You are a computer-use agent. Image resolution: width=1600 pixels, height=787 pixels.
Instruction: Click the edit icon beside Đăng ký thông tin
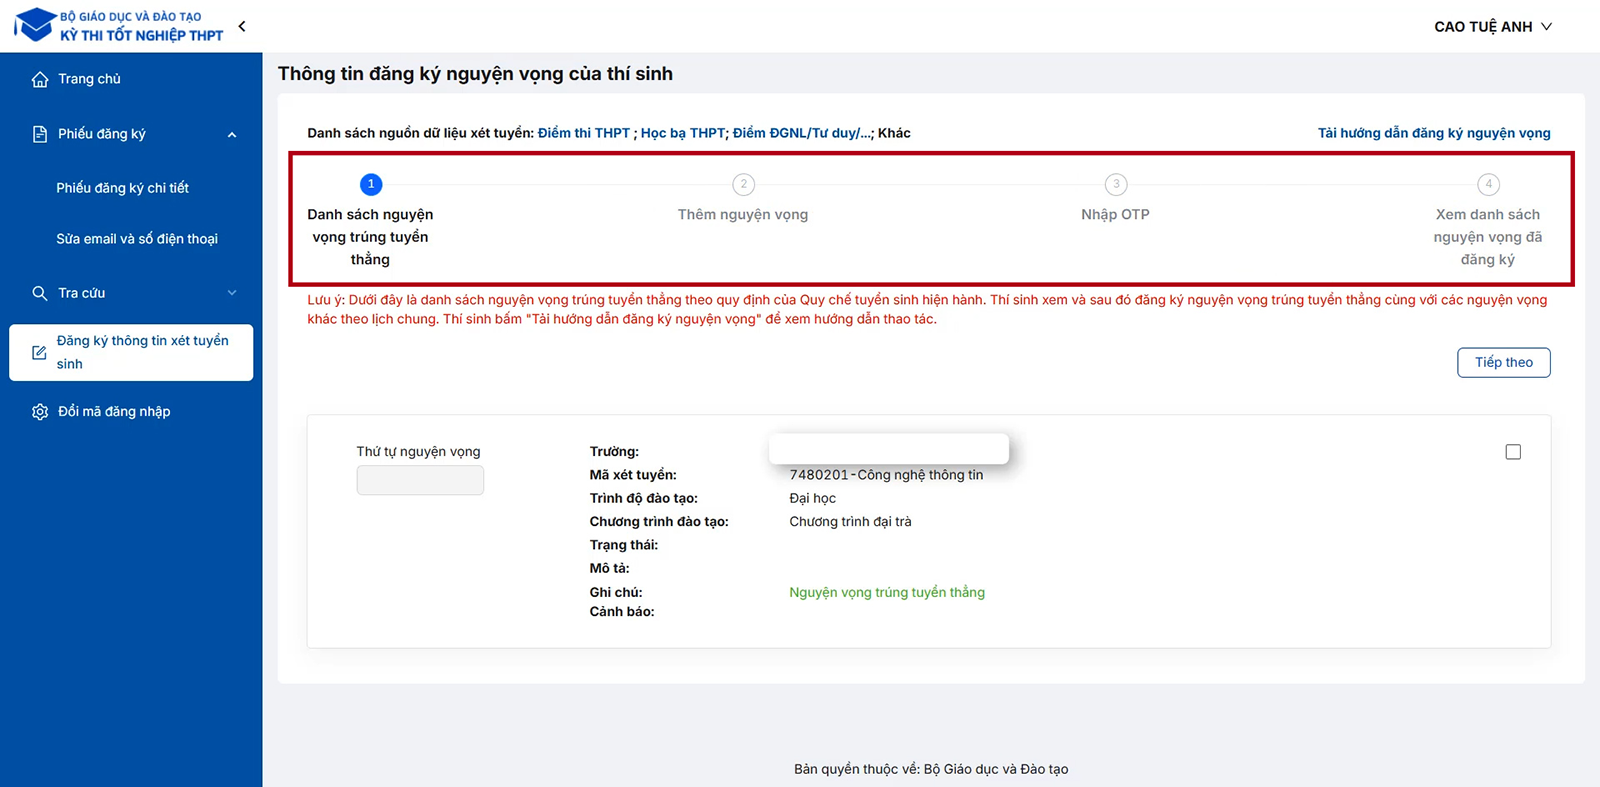40,352
